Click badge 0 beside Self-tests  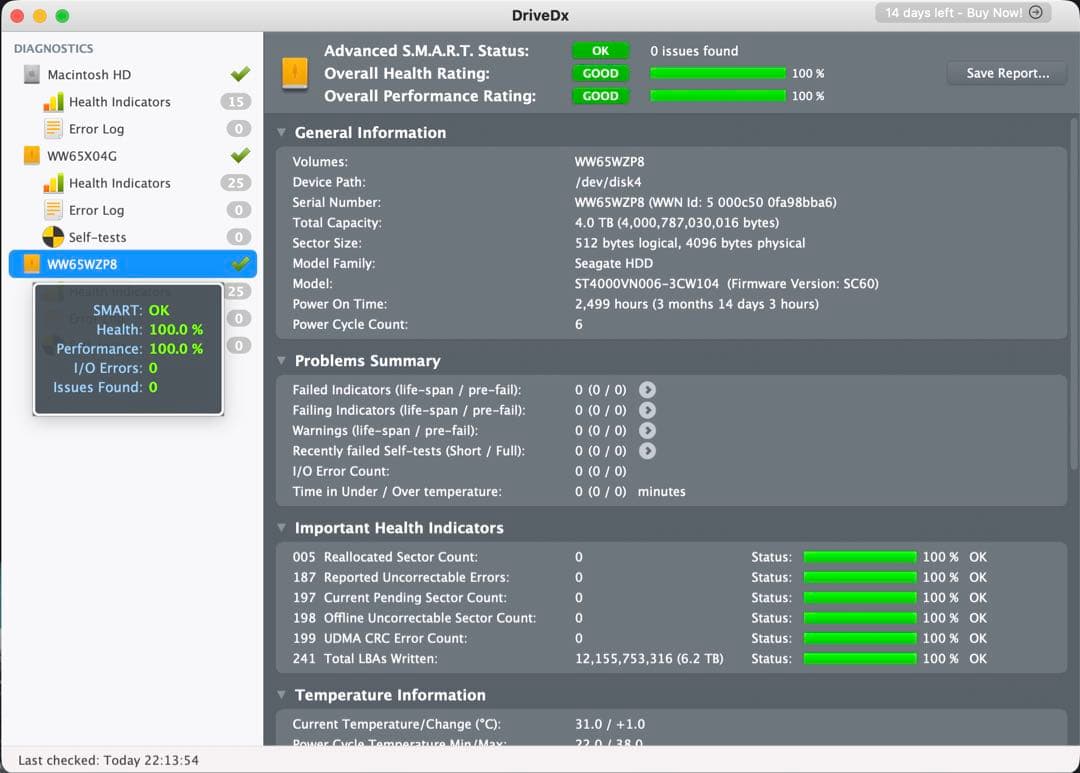[238, 237]
